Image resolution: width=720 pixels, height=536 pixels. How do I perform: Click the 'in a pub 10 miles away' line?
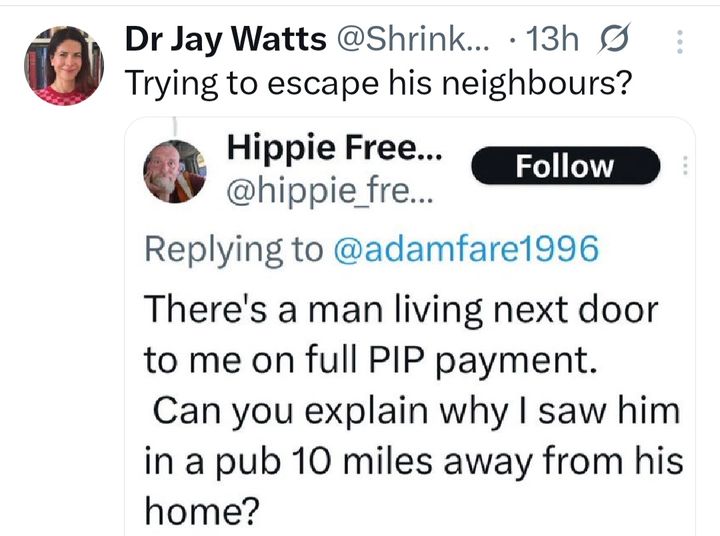point(414,461)
